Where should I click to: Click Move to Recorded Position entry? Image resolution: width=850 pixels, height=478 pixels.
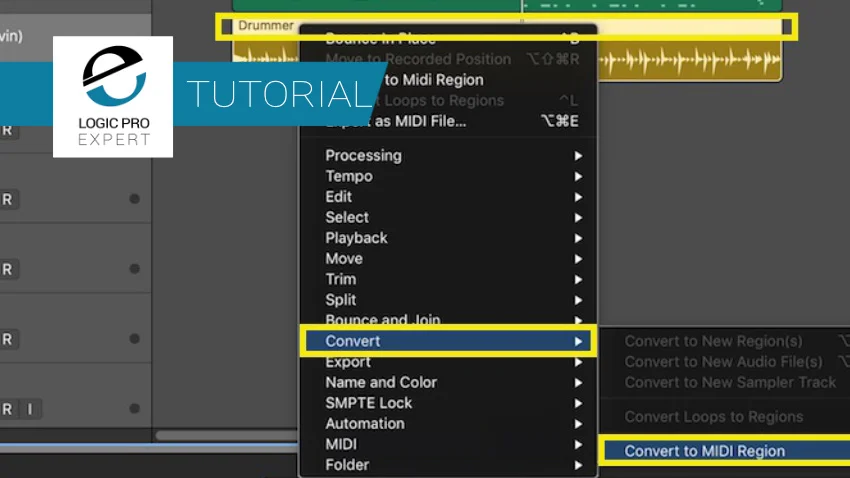click(448, 59)
